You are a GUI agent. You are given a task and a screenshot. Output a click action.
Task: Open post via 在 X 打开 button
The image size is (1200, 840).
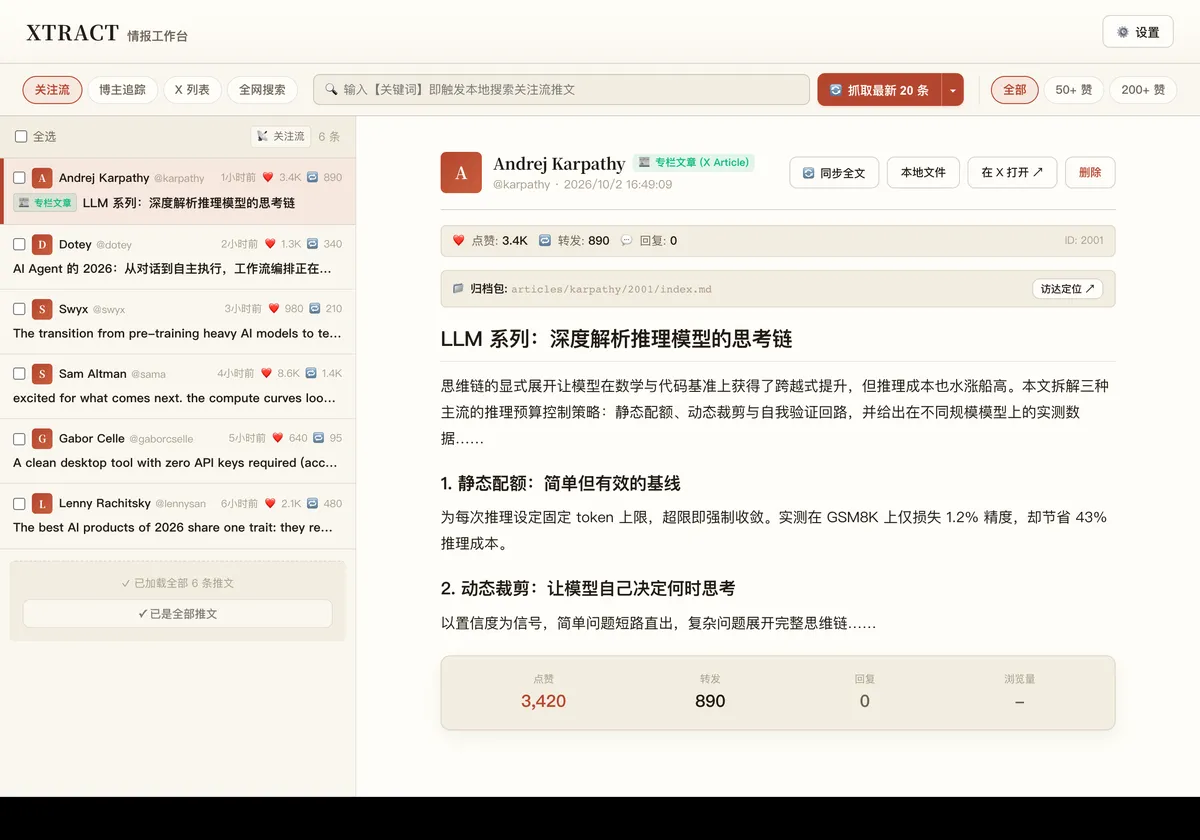click(x=1012, y=172)
